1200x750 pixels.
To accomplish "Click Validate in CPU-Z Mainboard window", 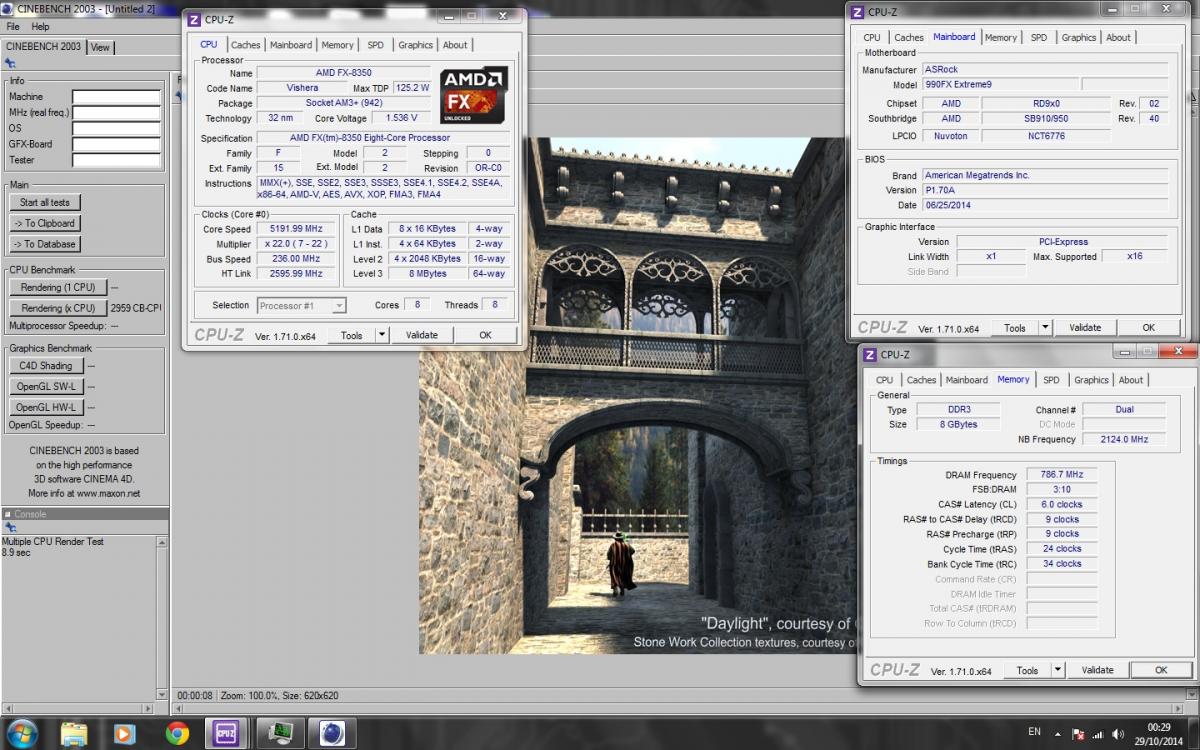I will tap(1085, 327).
